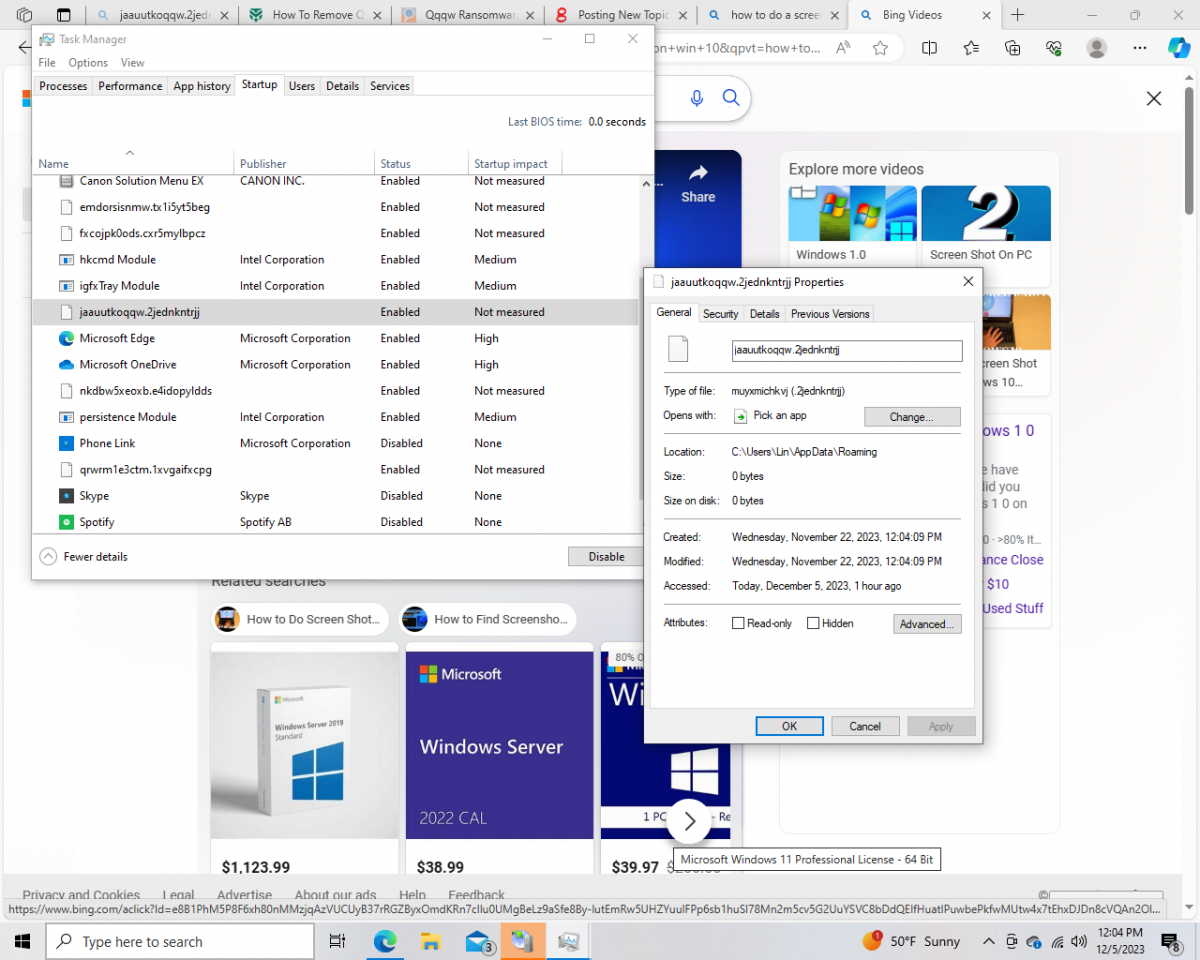
Task: Open the How to Find Screensho related search
Action: (x=488, y=619)
